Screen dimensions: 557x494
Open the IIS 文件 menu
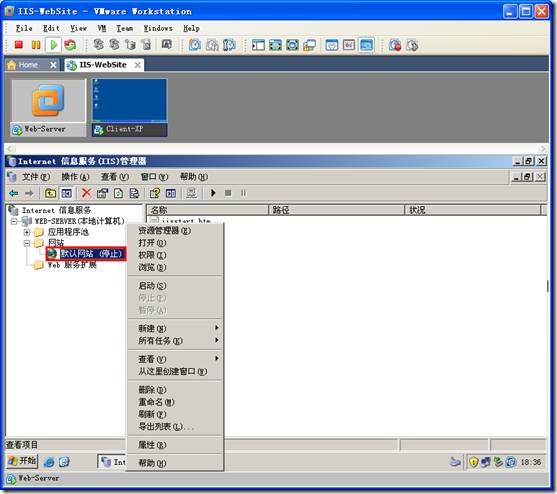coord(36,177)
